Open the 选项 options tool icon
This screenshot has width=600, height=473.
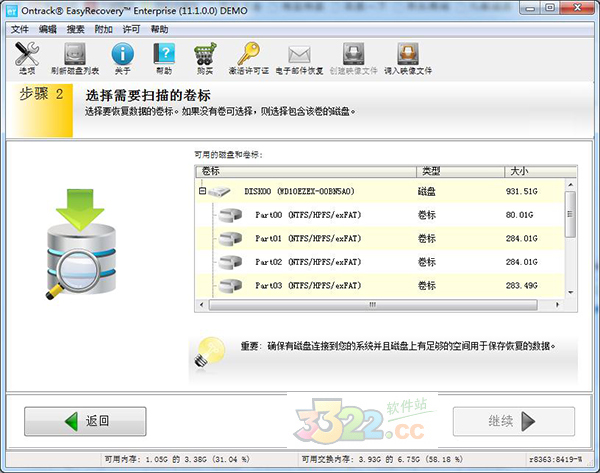pos(27,54)
